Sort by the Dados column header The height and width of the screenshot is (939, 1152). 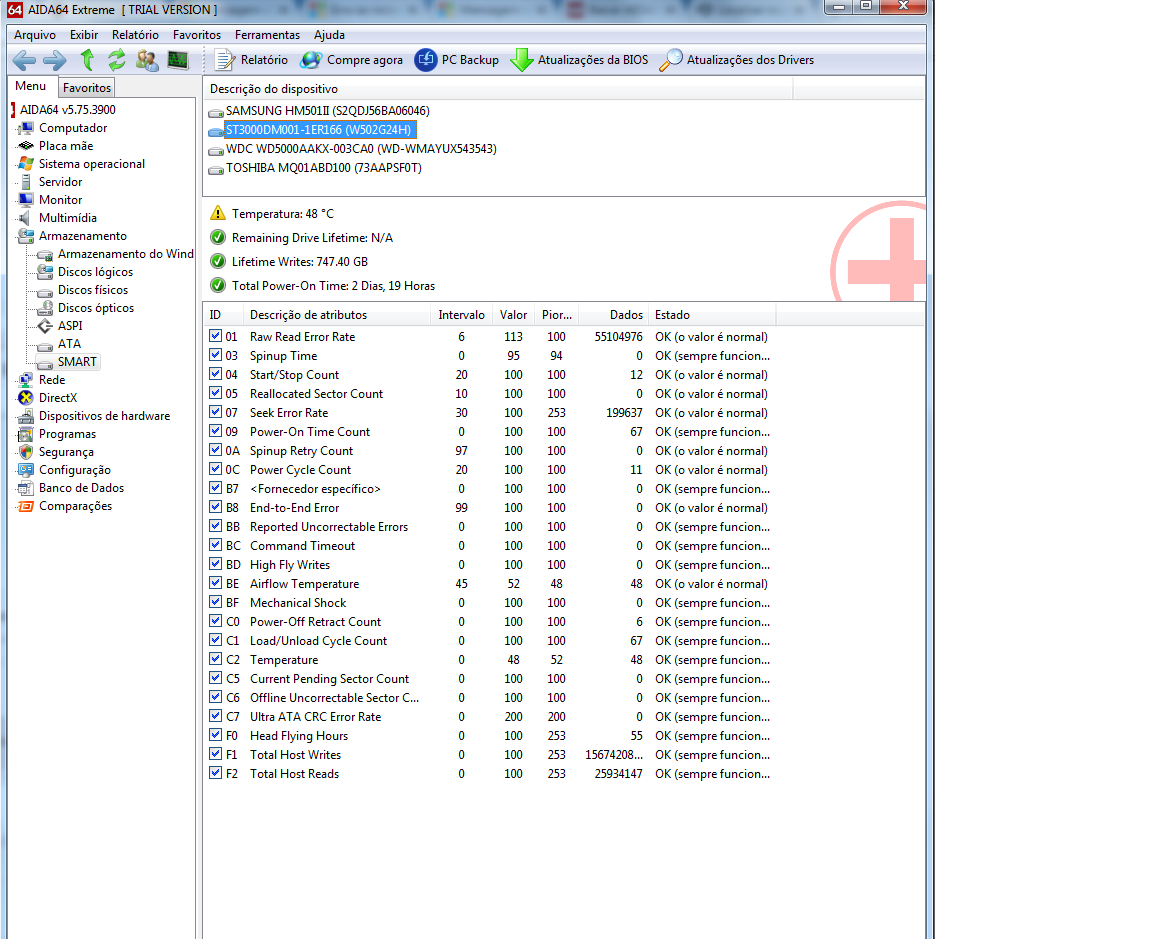[x=613, y=314]
